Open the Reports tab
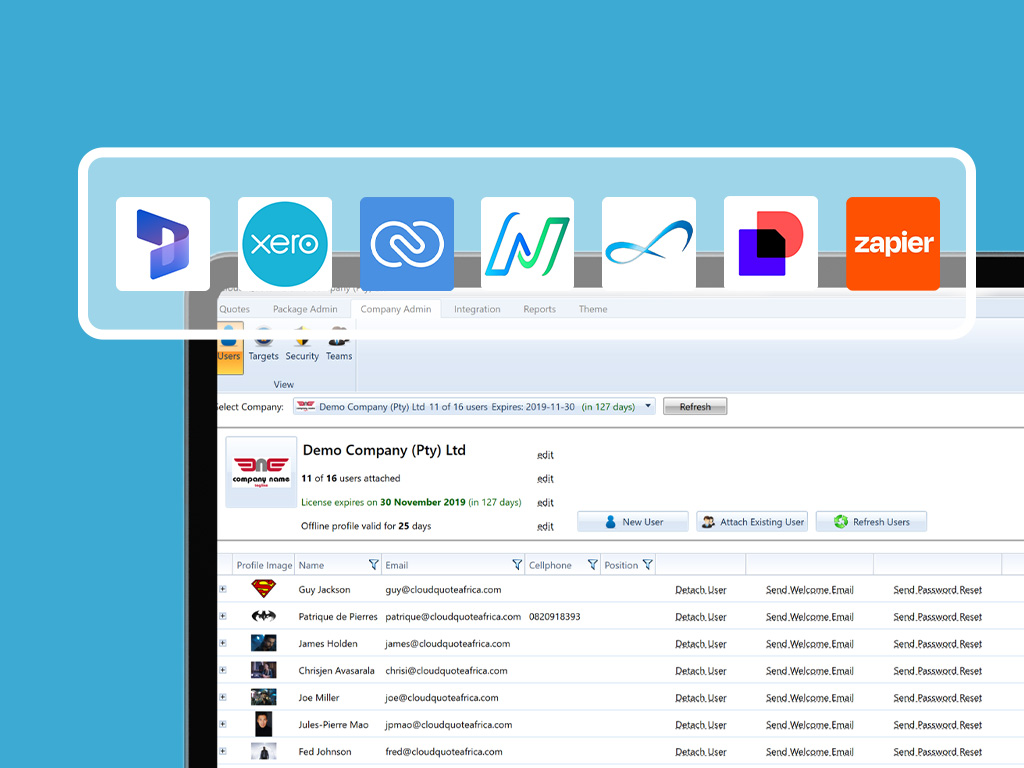1024x768 pixels. click(x=539, y=309)
